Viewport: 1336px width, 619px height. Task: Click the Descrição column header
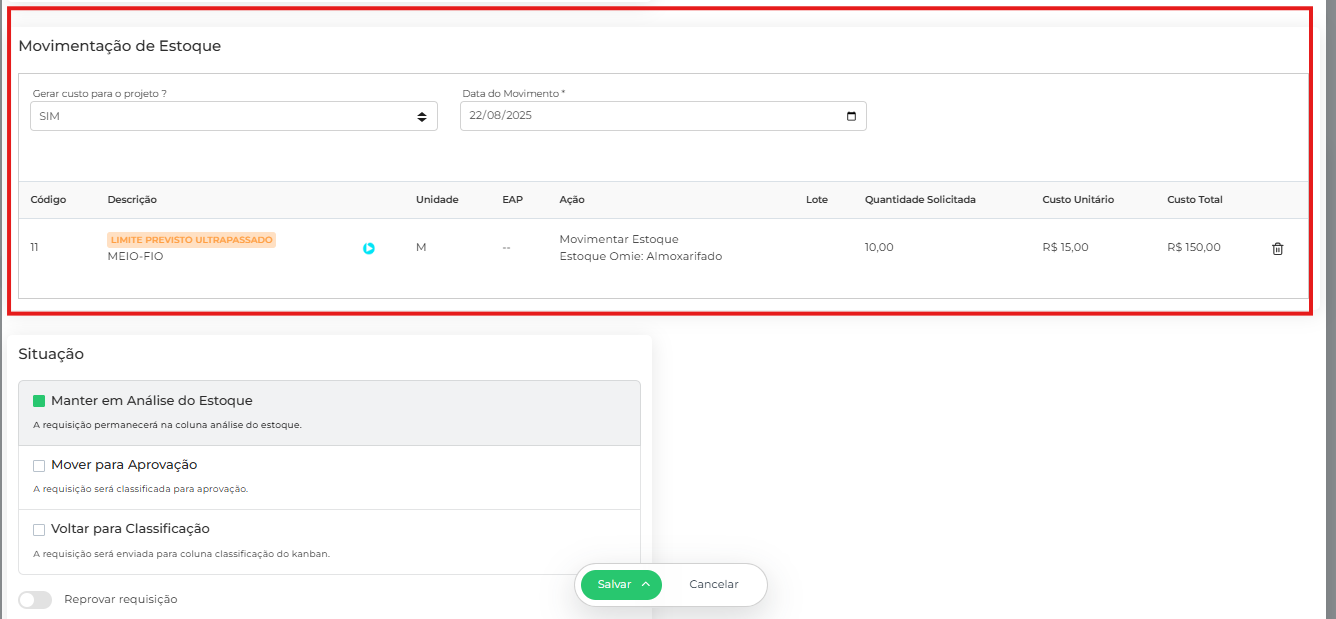point(132,200)
